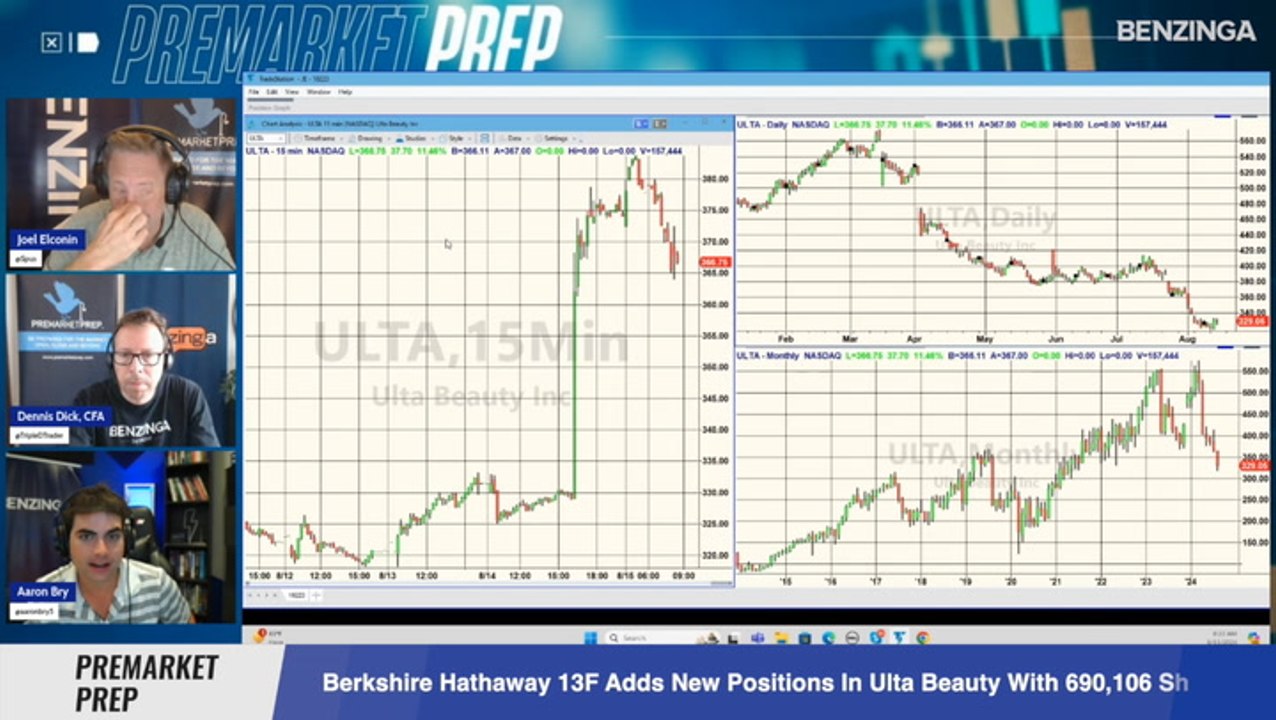Open Microsoft Teams from the taskbar
This screenshot has width=1276, height=720.
[756, 637]
